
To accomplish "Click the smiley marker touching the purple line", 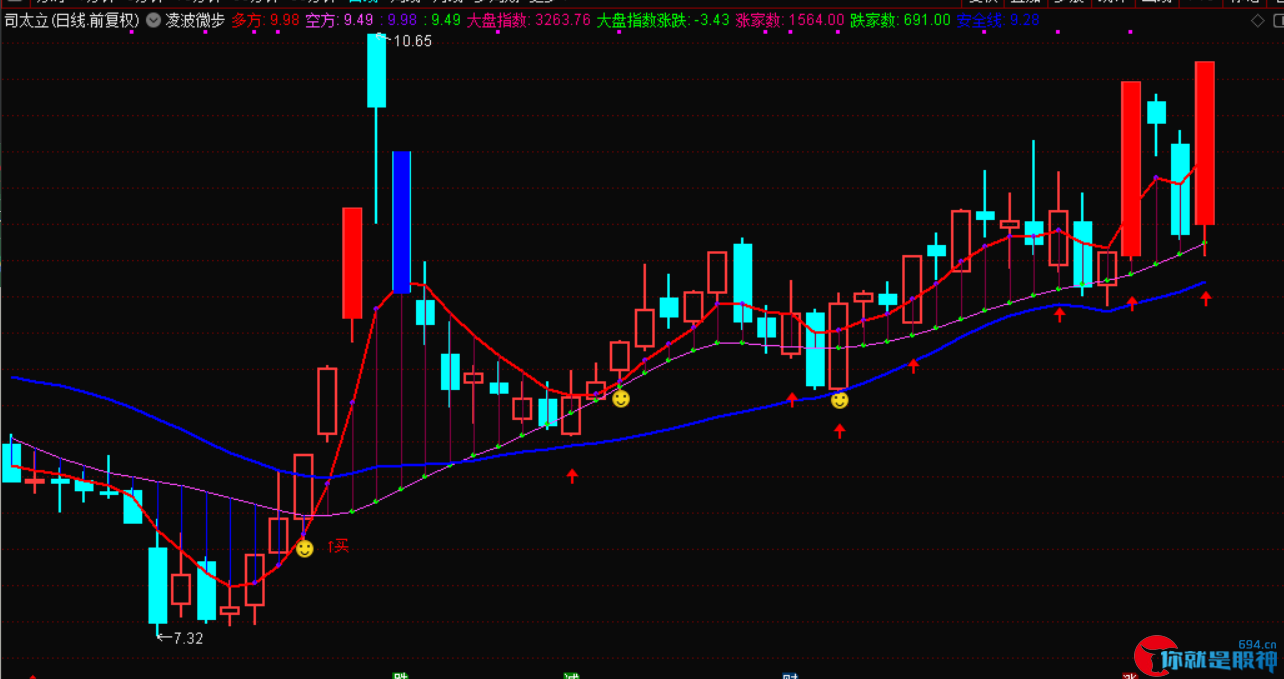I will tap(621, 399).
